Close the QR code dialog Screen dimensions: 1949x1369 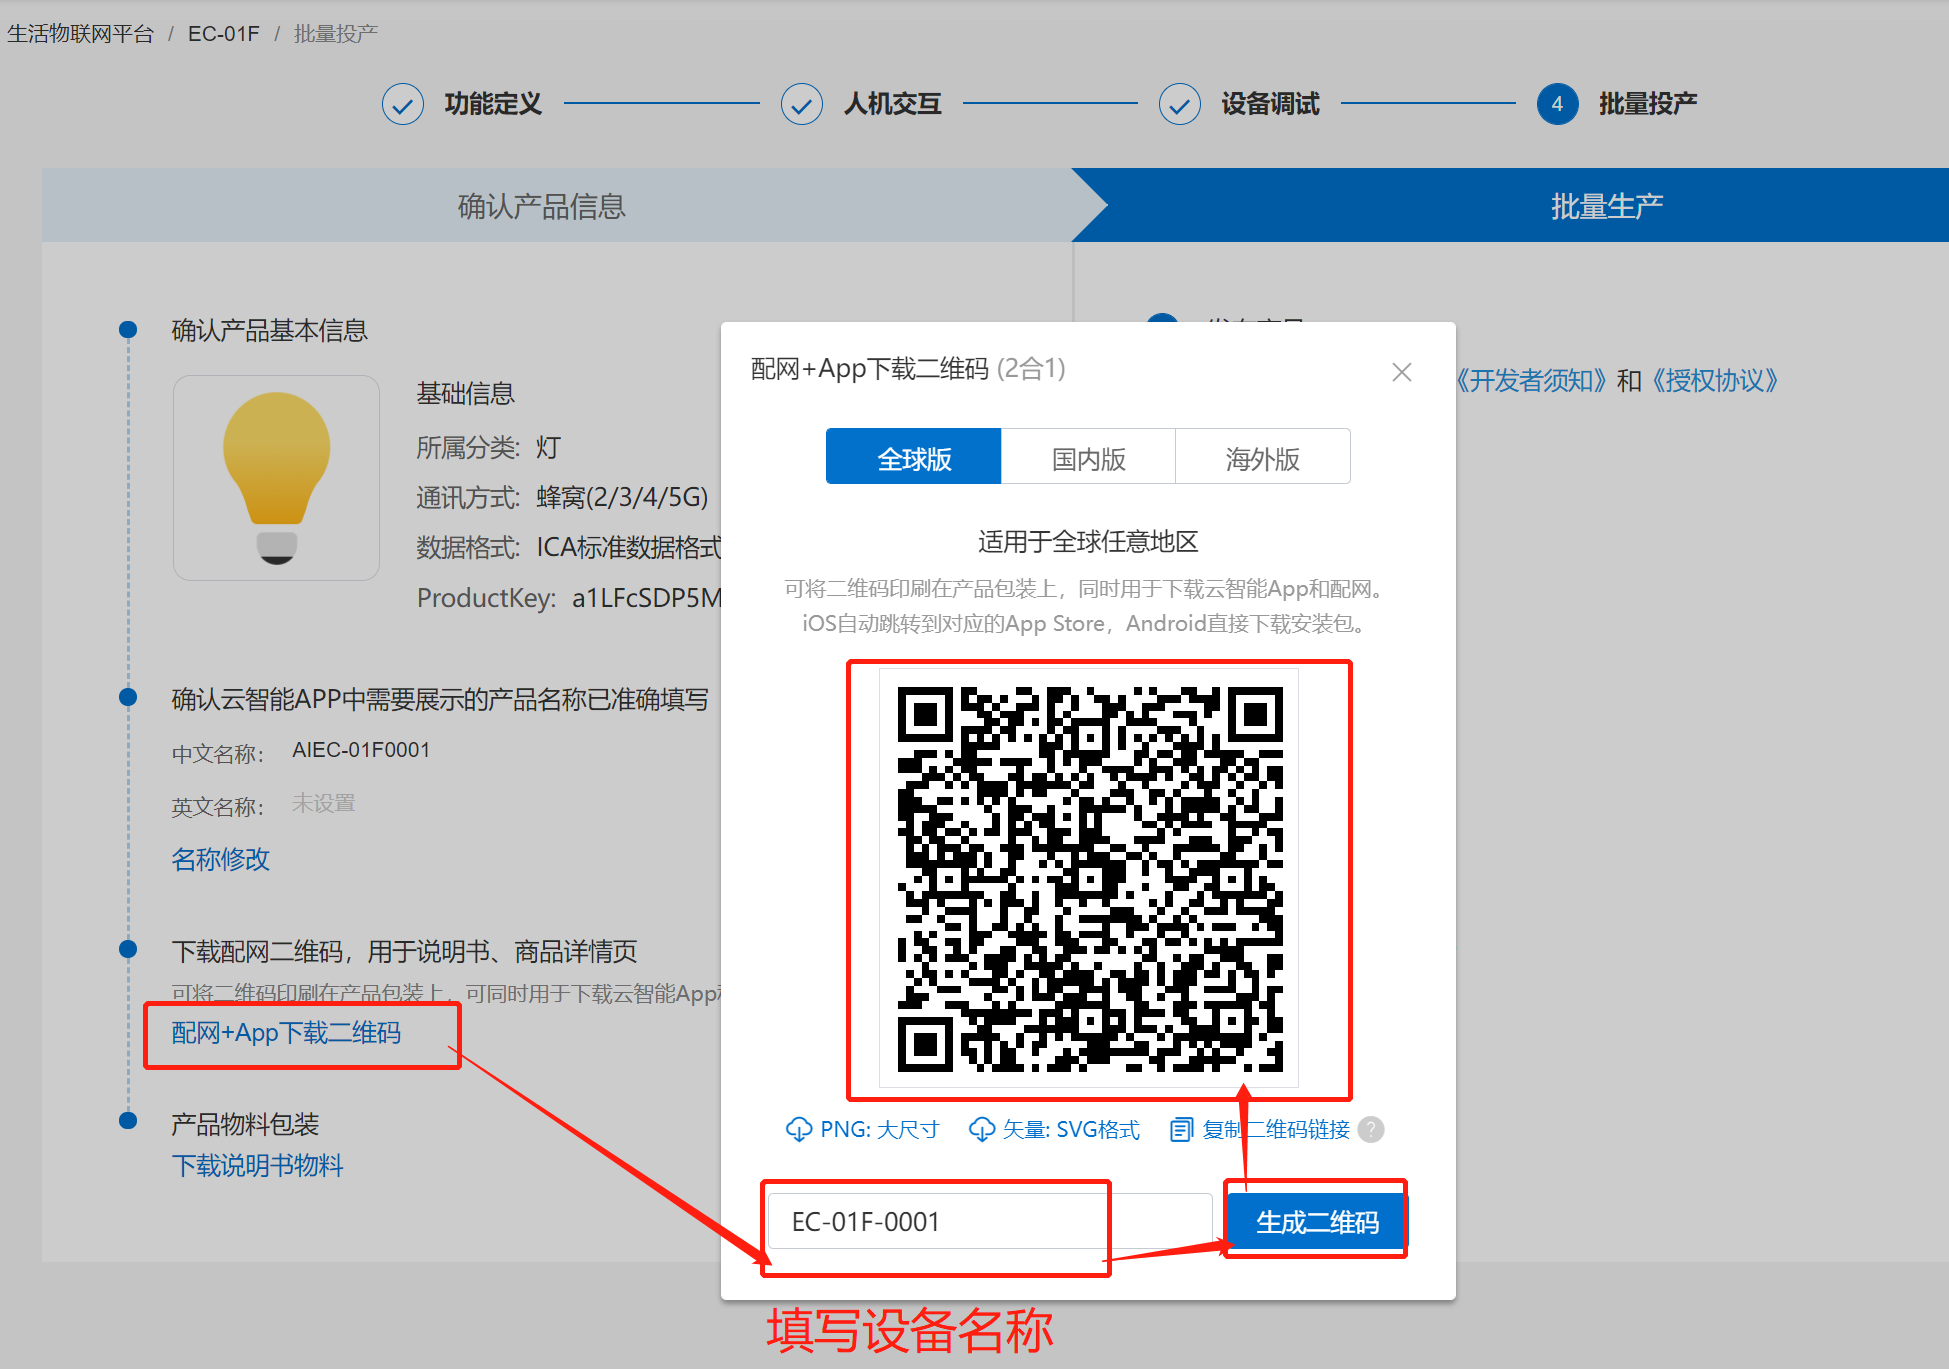pyautogui.click(x=1401, y=371)
